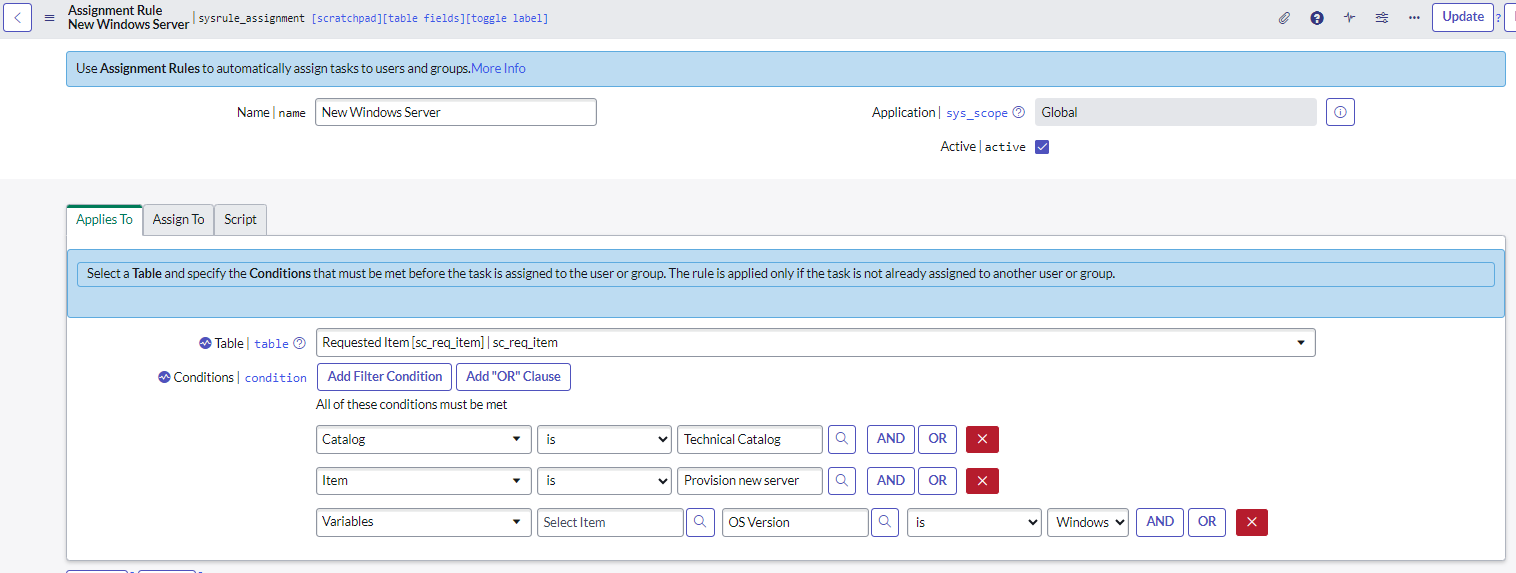Click the Update button
Viewport: 1516px width, 573px height.
[1463, 17]
